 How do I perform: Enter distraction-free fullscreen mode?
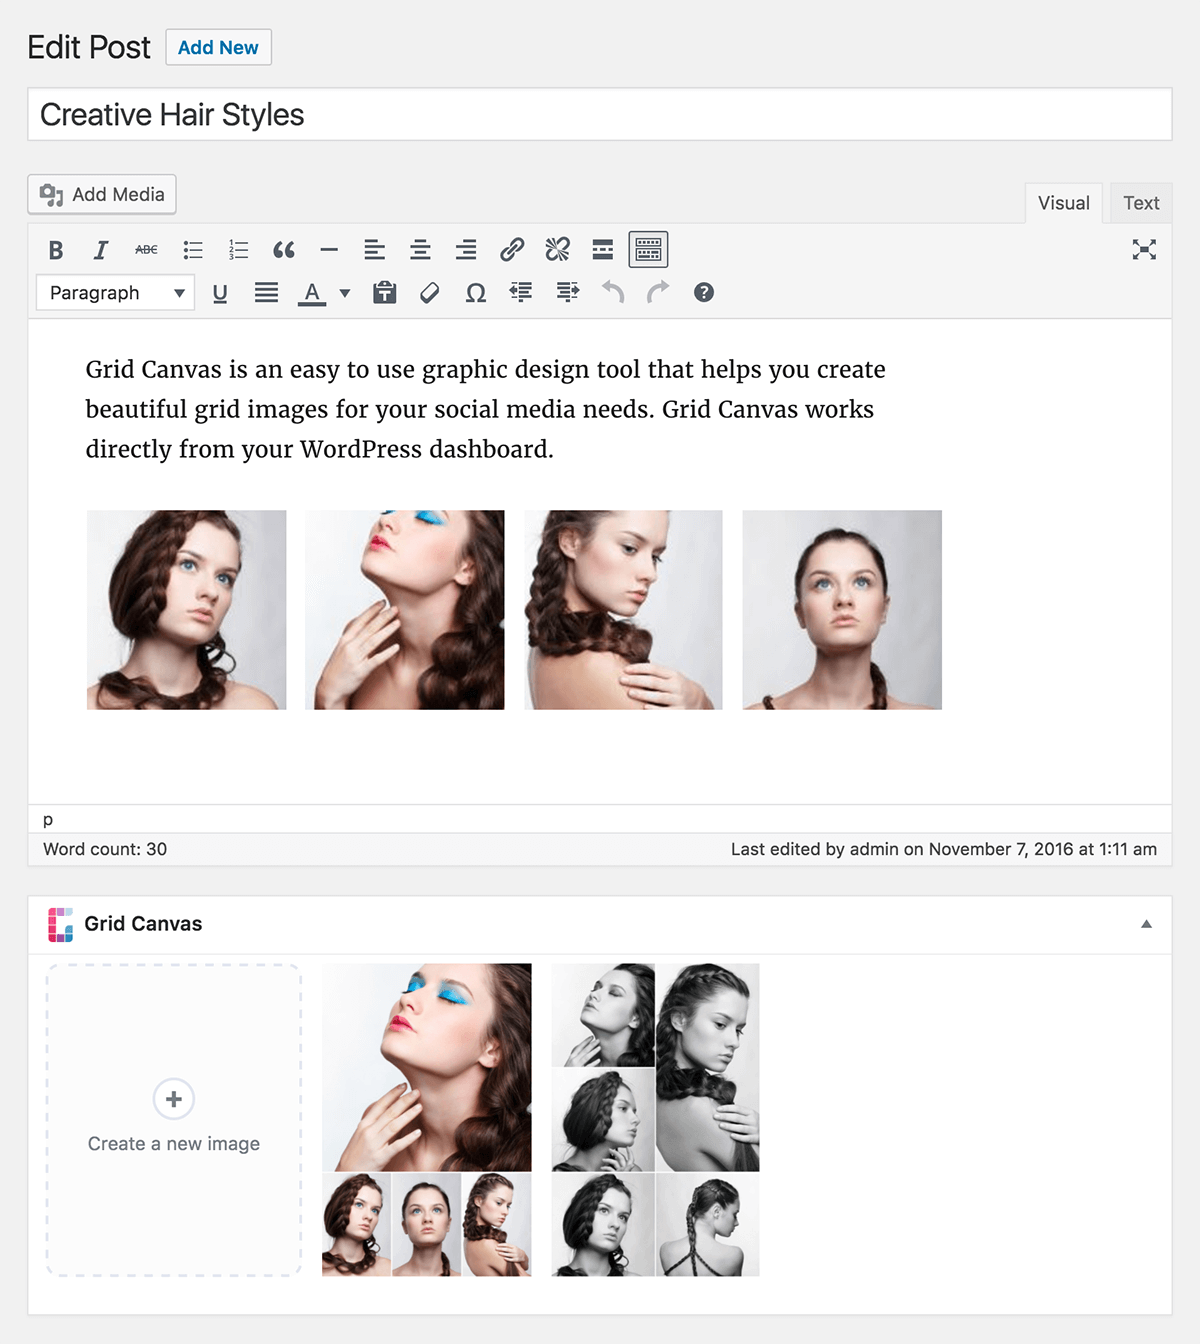[1144, 250]
